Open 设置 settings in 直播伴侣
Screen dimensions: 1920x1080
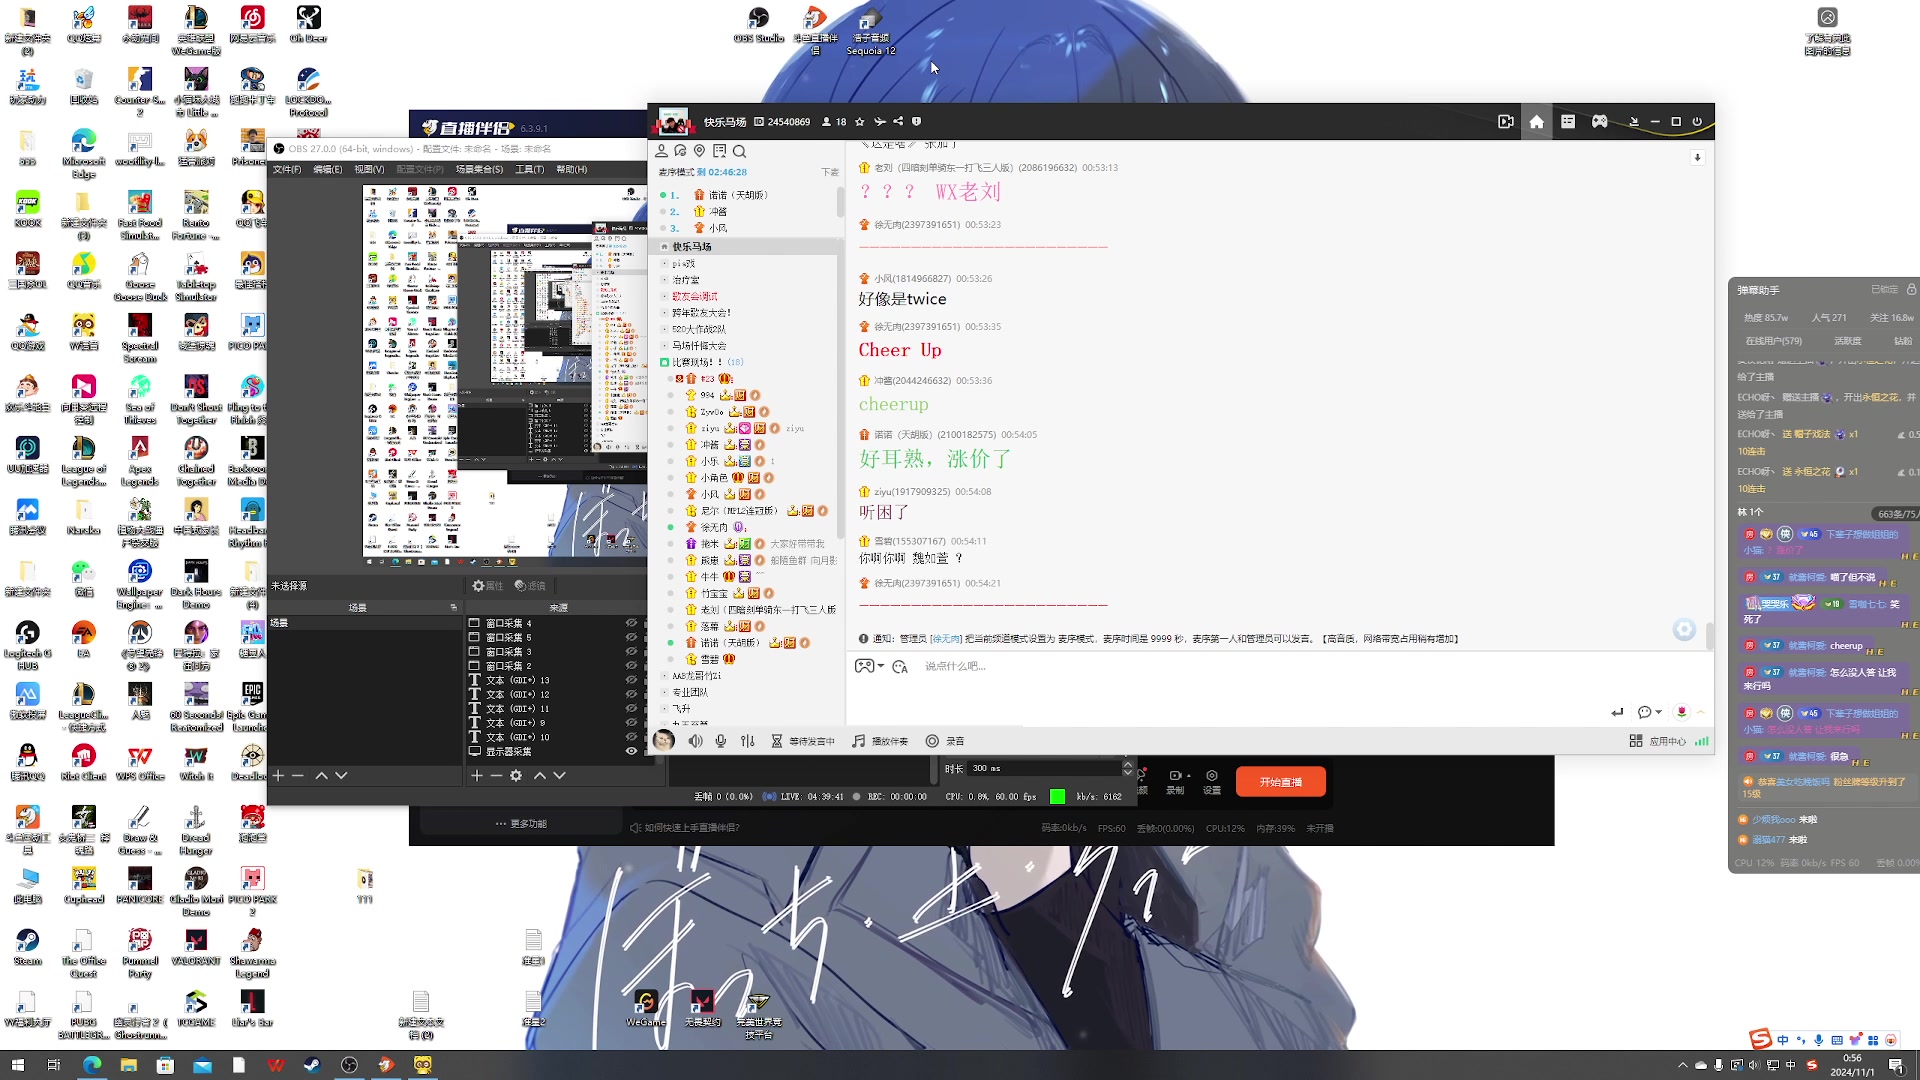coord(1212,782)
